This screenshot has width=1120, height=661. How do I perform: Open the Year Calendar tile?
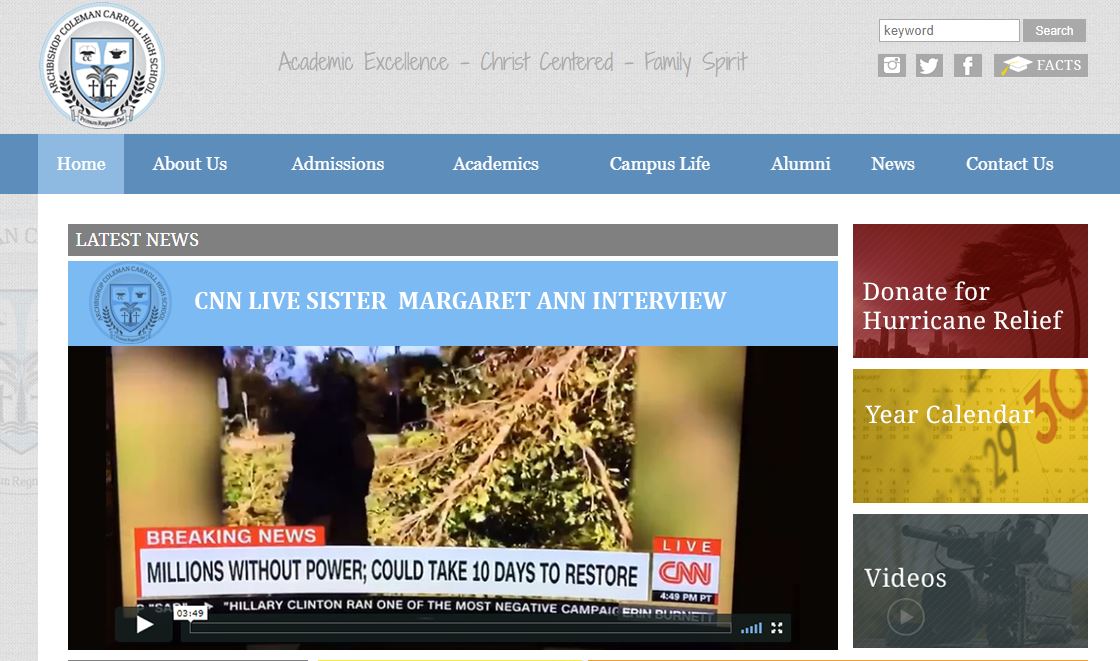pos(970,436)
